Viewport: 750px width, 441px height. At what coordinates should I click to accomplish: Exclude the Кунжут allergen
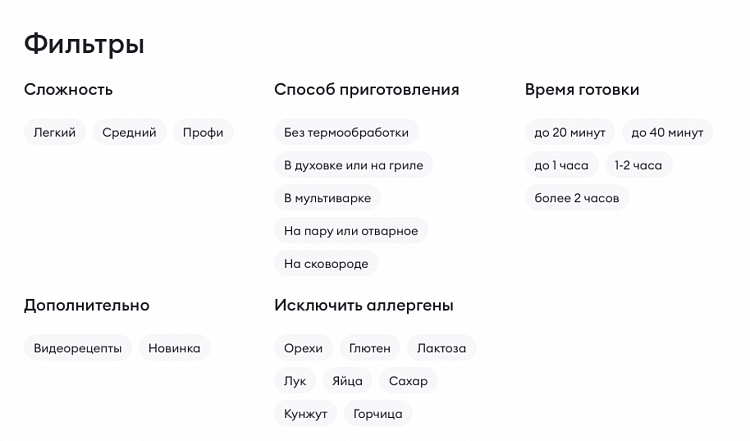tap(305, 413)
